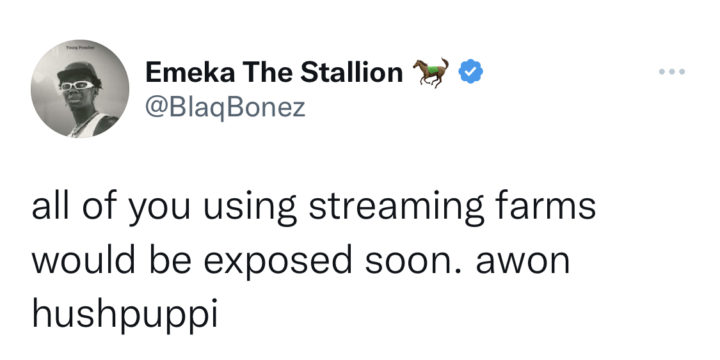The width and height of the screenshot is (720, 360).
Task: Open the @BlaqBonez handle link
Action: pyautogui.click(x=225, y=107)
